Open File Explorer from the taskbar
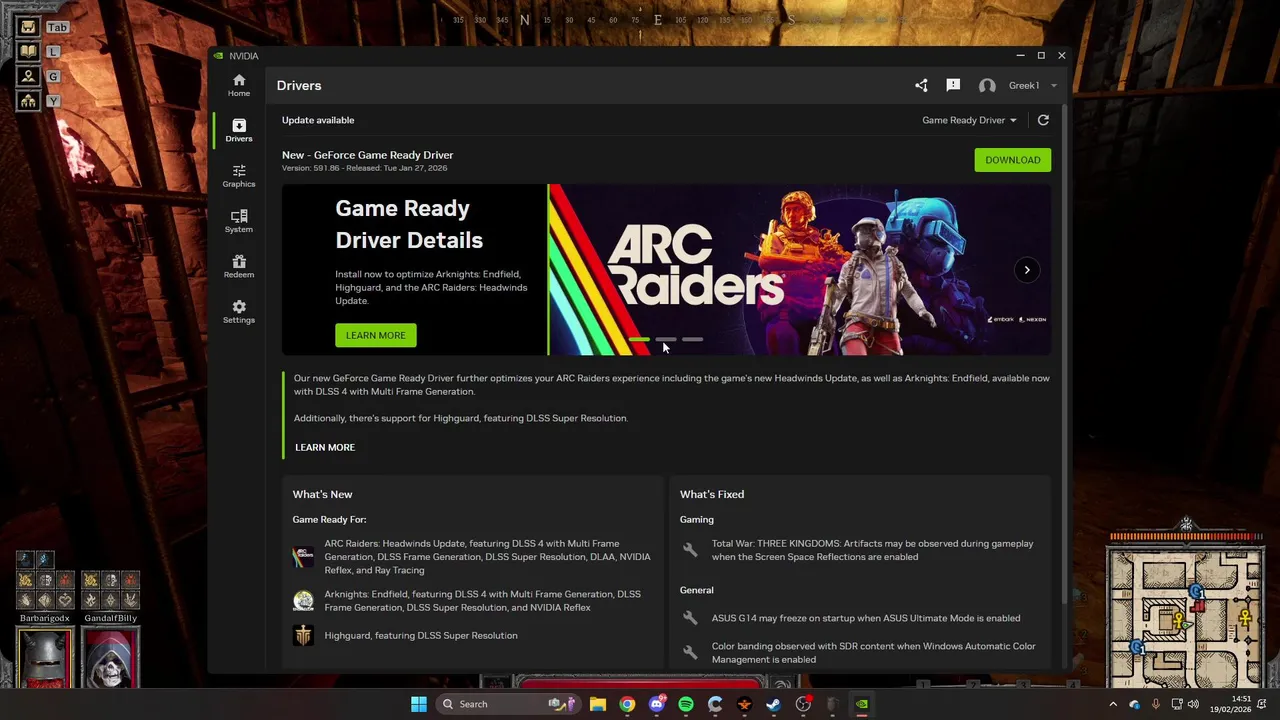 (598, 704)
